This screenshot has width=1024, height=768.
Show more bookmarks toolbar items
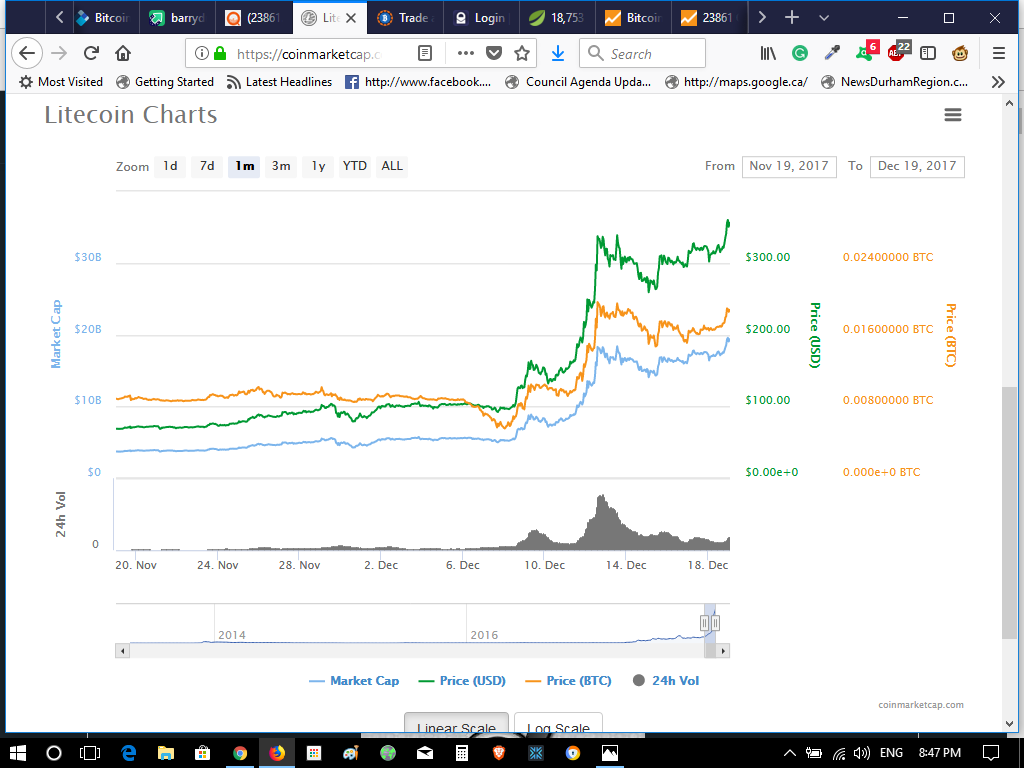[x=998, y=82]
